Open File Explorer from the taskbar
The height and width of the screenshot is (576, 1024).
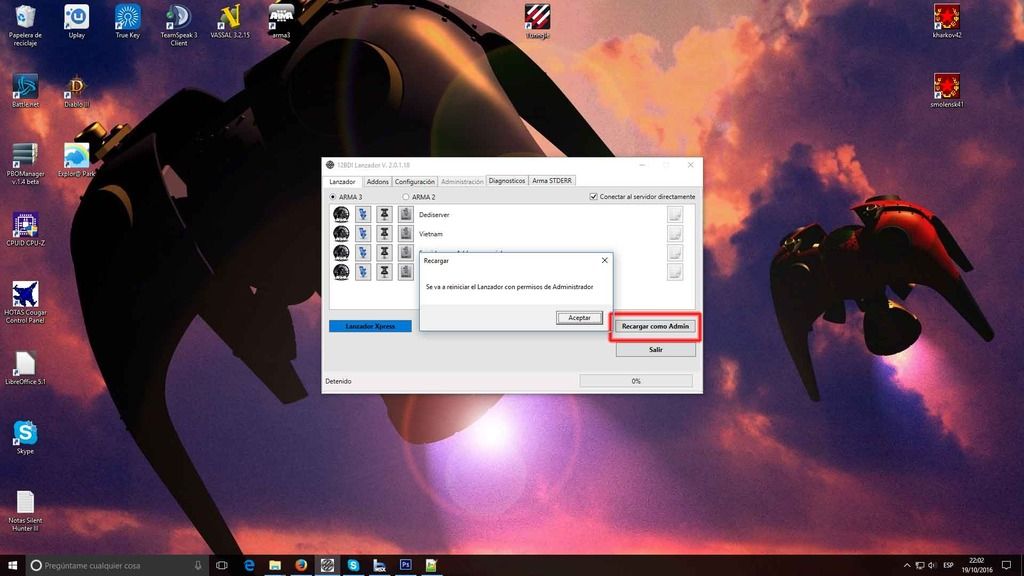coord(275,566)
